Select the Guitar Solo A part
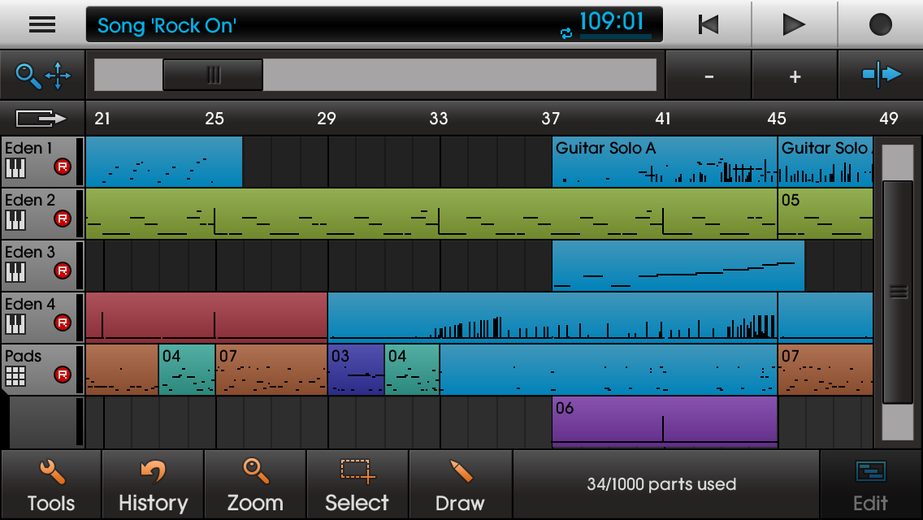 665,162
